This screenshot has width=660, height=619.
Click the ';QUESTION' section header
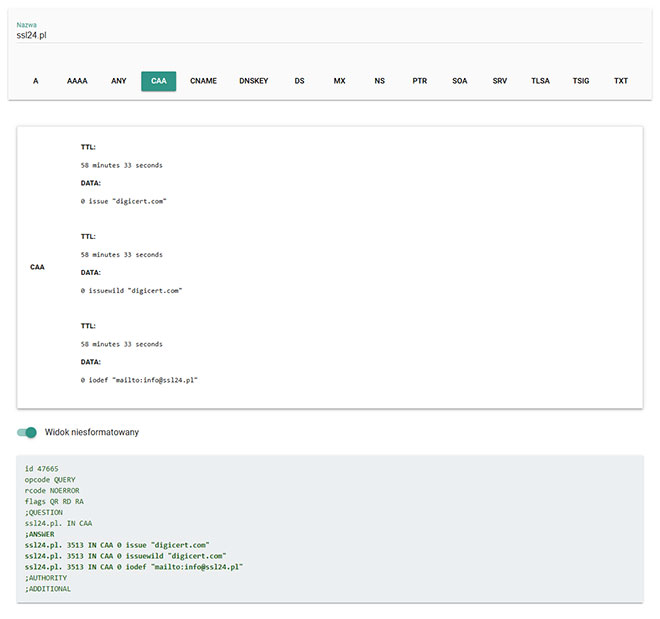(x=44, y=513)
